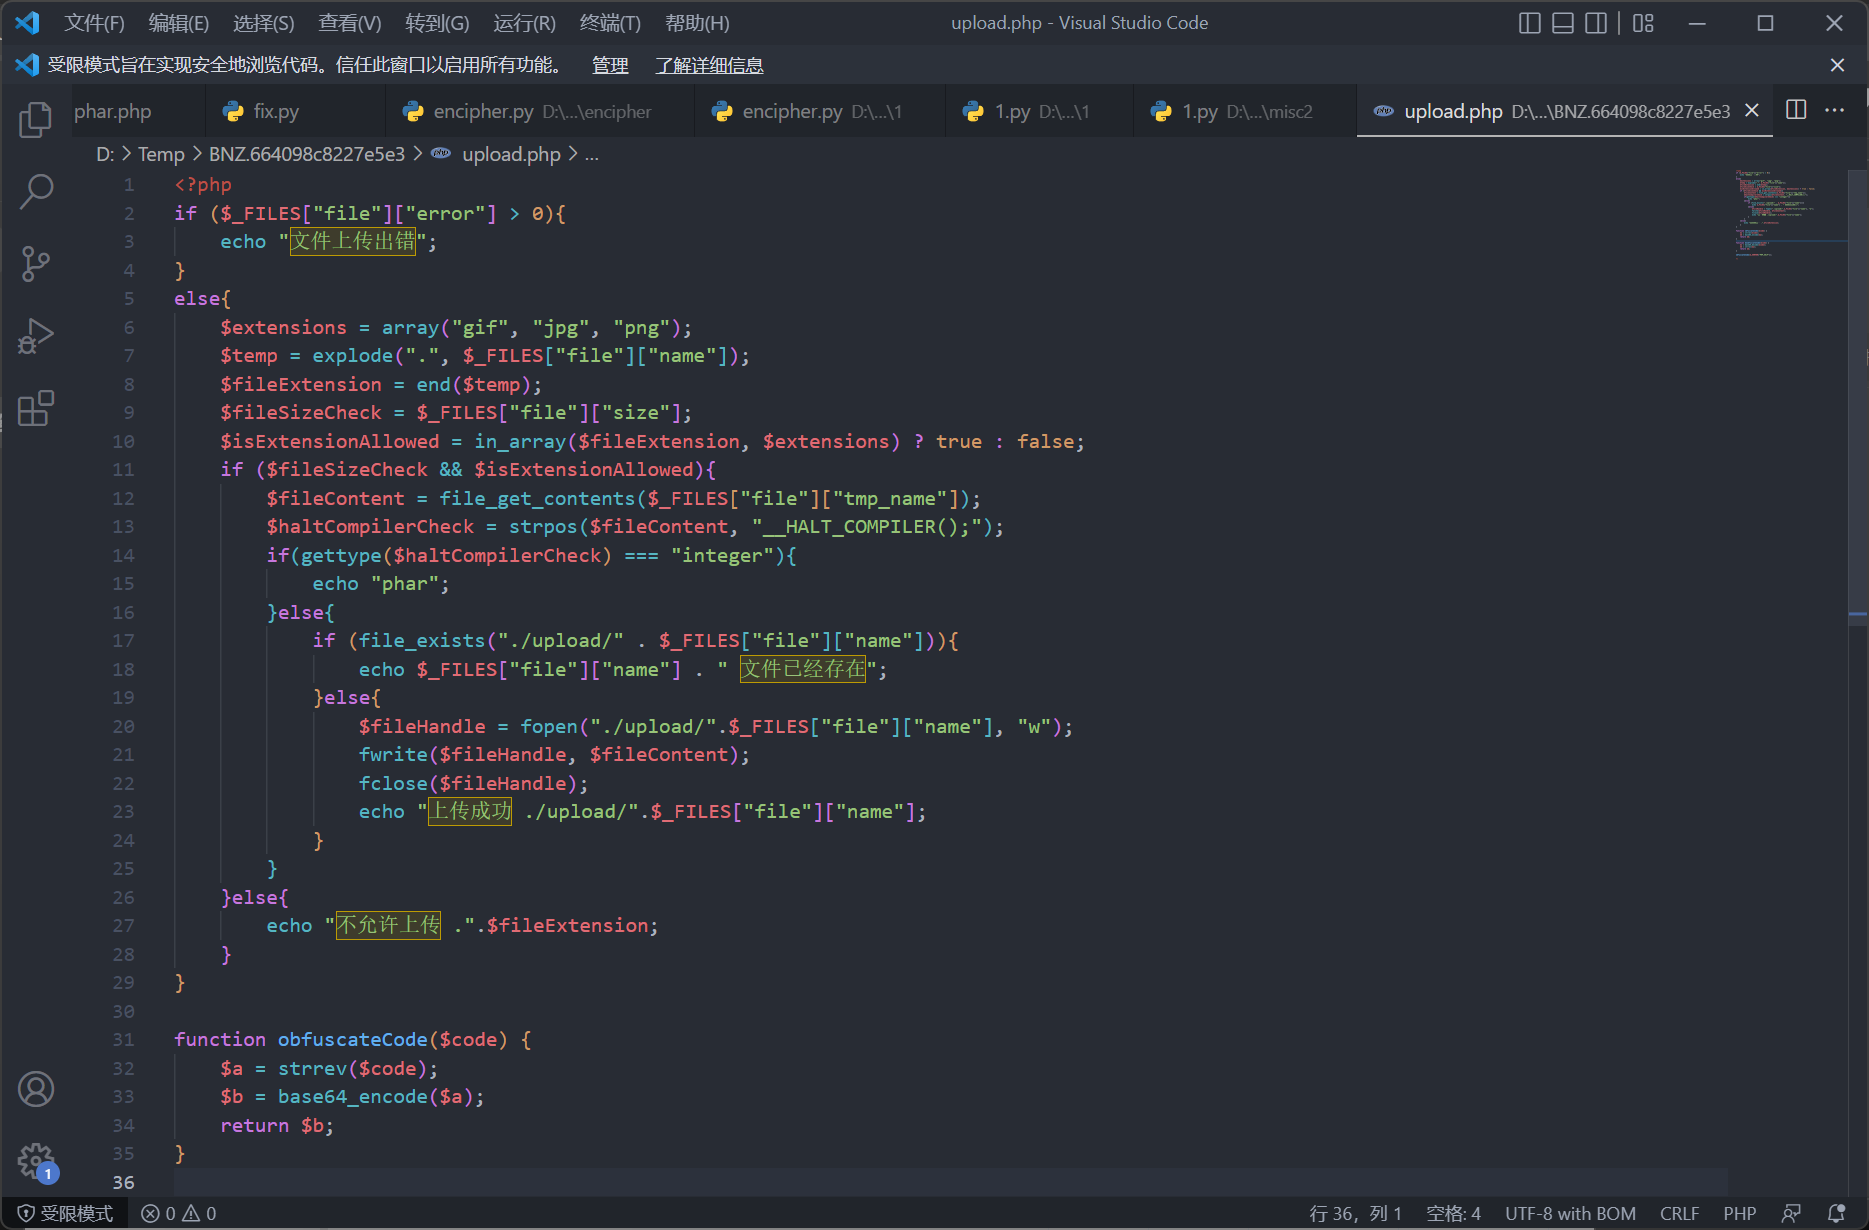Click base64_encode call on line 33

tap(352, 1096)
